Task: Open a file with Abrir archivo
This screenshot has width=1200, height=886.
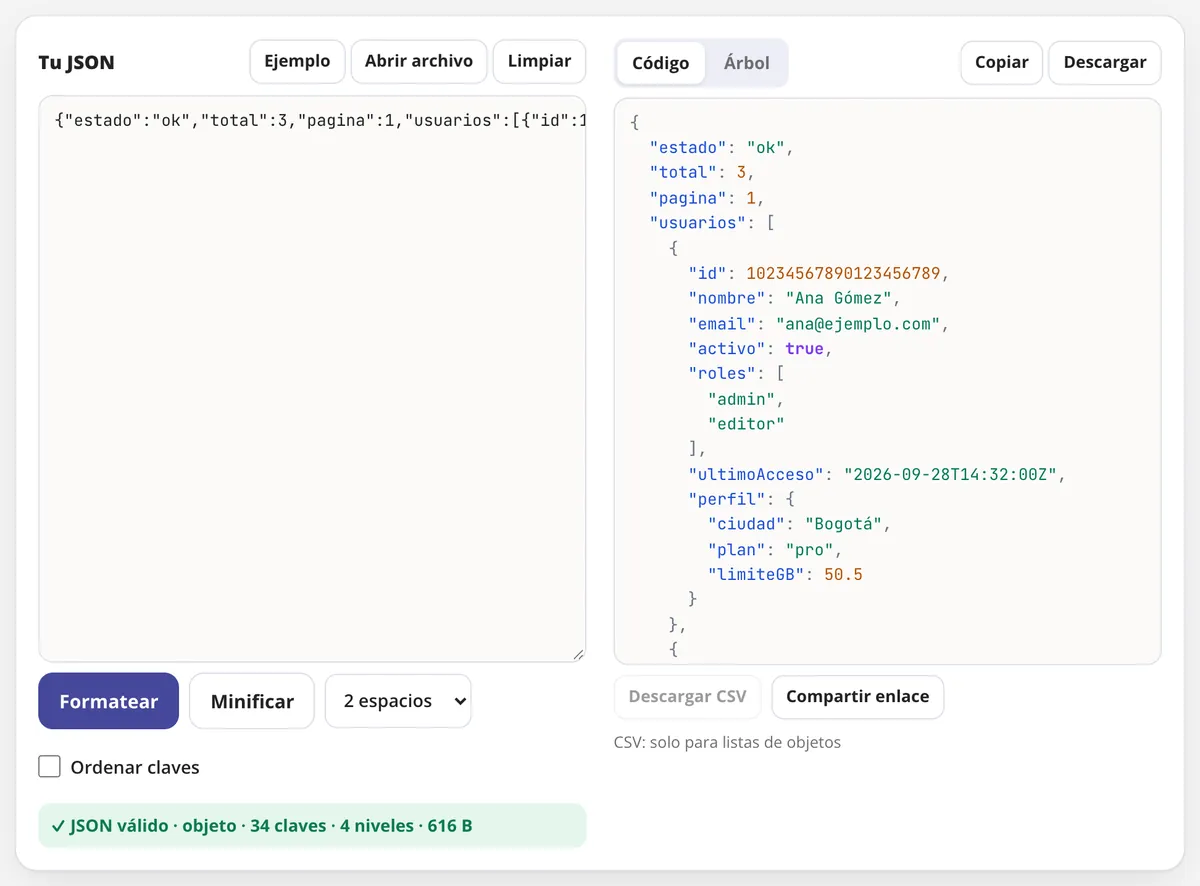Action: (419, 61)
